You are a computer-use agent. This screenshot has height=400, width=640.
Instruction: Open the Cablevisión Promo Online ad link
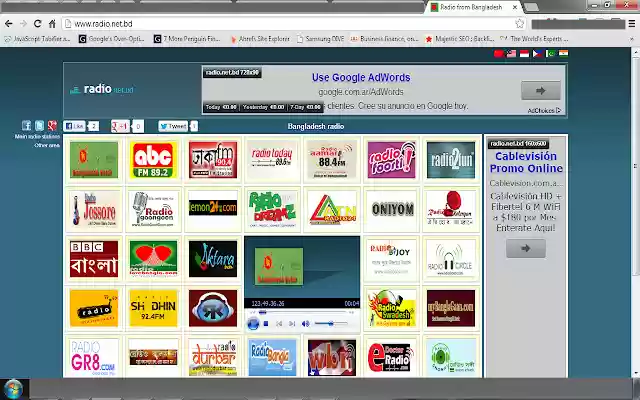(526, 162)
